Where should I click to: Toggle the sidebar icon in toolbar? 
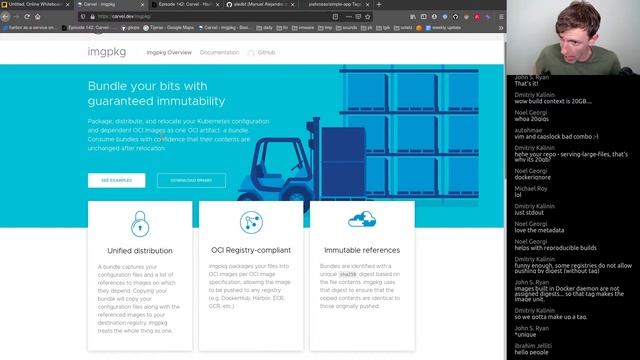(x=424, y=17)
